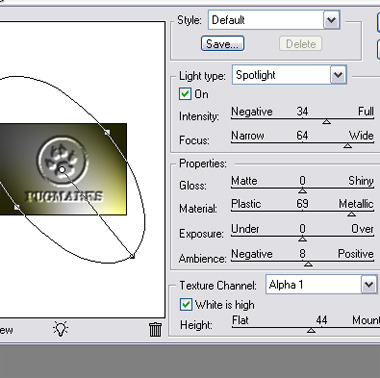Viewport: 380px width, 378px height.
Task: Click the Exposure slider handle
Action: click(302, 239)
